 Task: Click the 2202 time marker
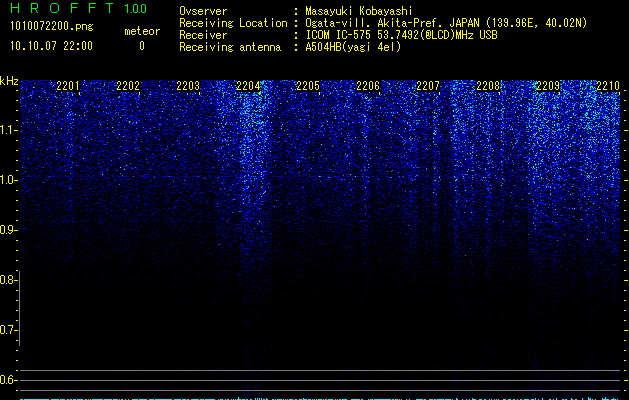pos(128,86)
